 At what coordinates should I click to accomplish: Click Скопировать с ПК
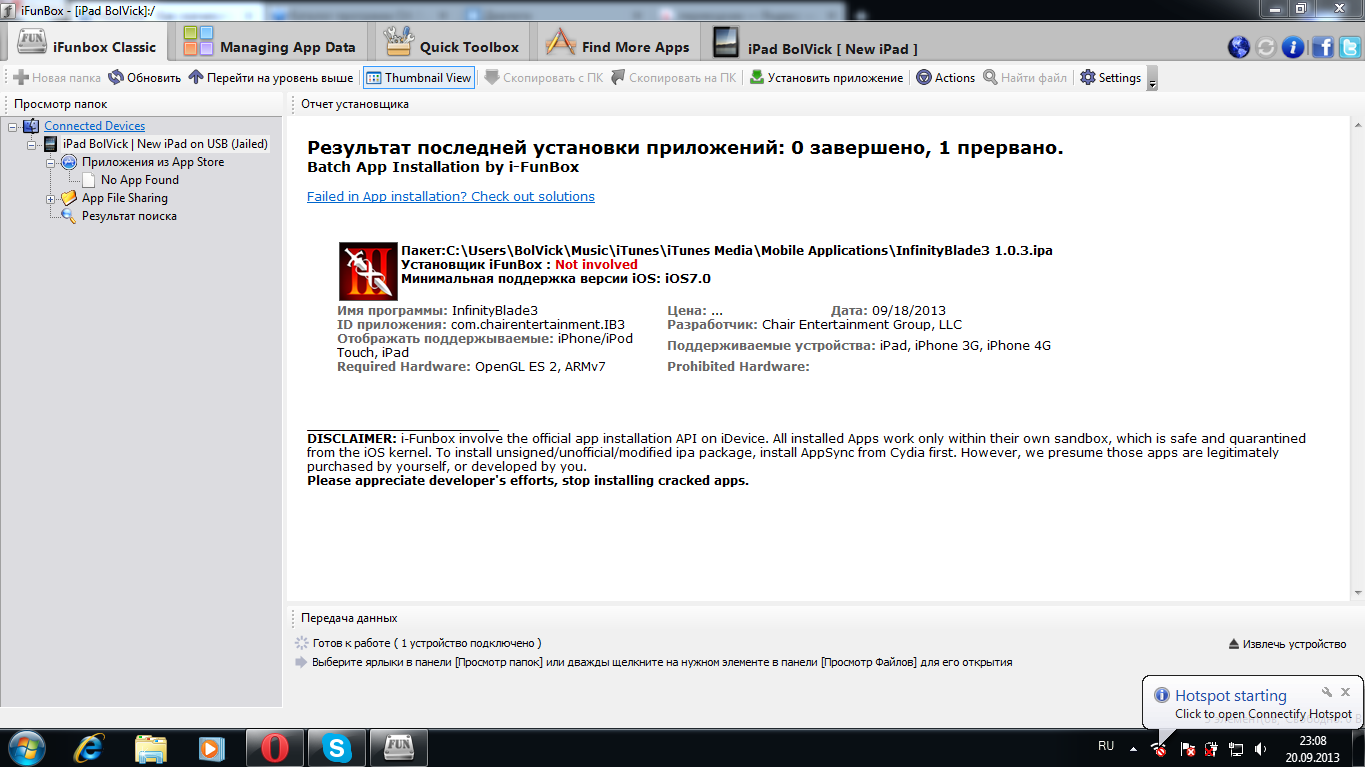(x=543, y=78)
